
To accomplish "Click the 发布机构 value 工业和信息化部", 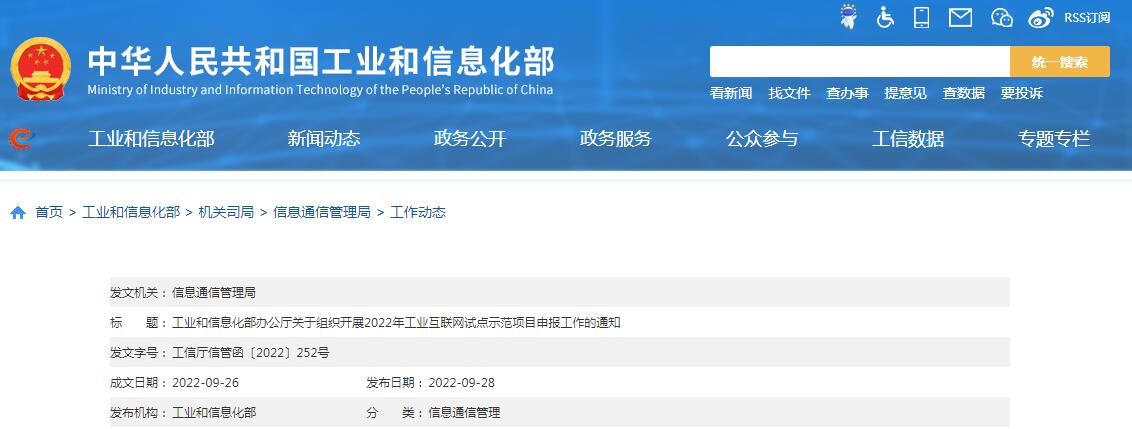I will coord(214,413).
